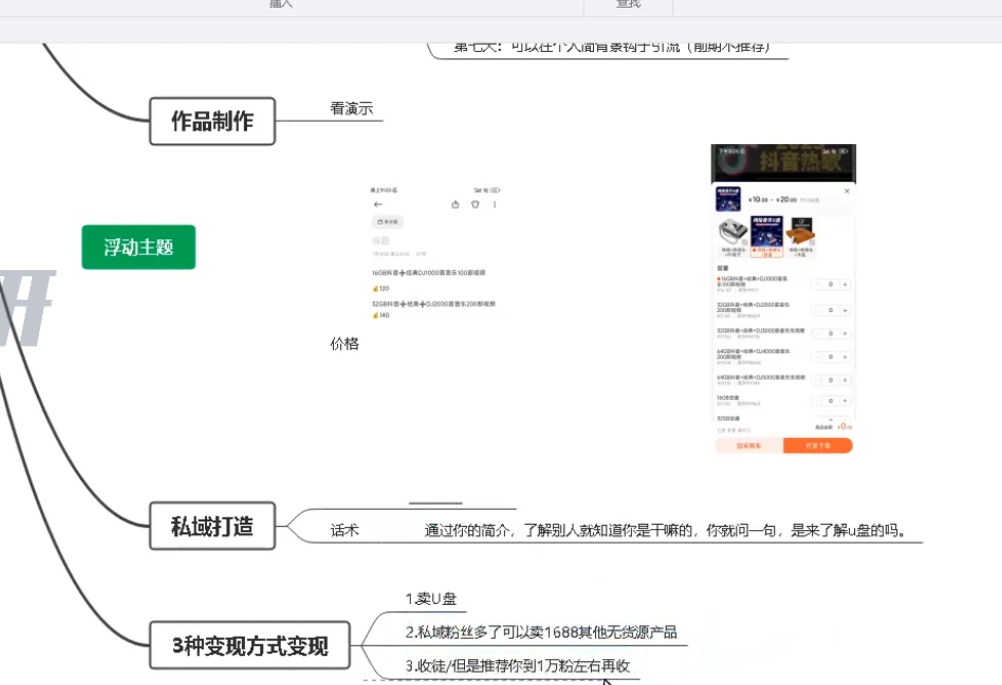Increase quantity on the first 64GB option row
This screenshot has width=1002, height=685.
pyautogui.click(x=845, y=356)
